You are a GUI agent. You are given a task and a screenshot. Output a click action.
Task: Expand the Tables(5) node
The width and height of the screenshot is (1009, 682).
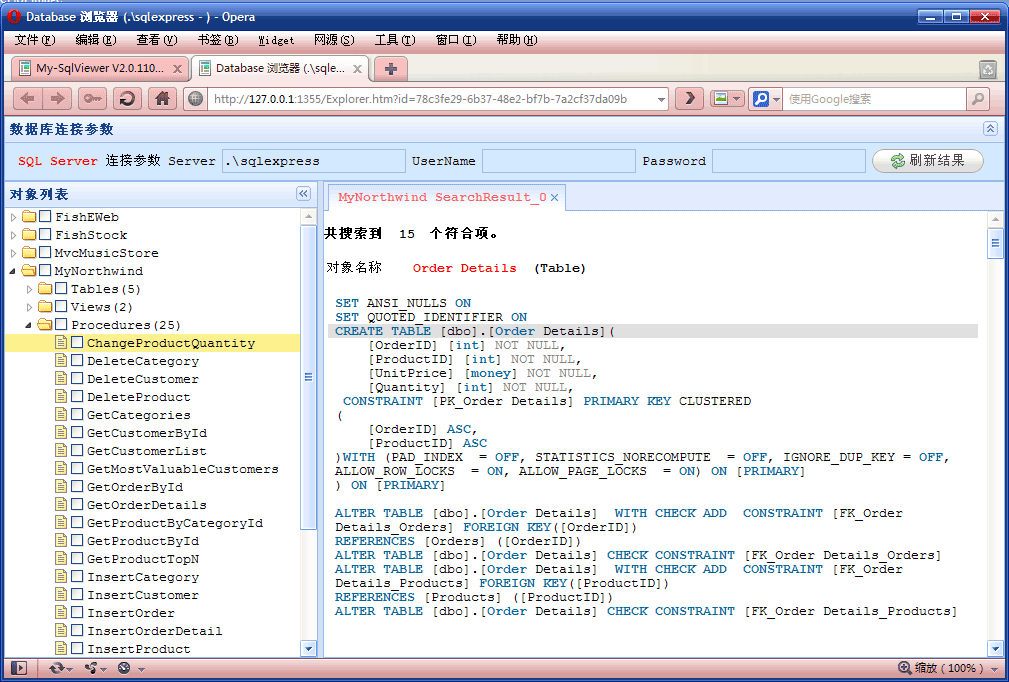point(30,290)
